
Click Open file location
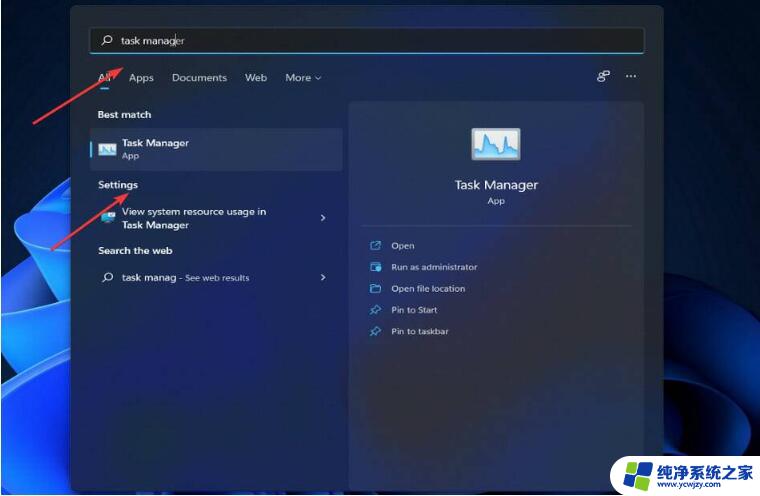(428, 288)
